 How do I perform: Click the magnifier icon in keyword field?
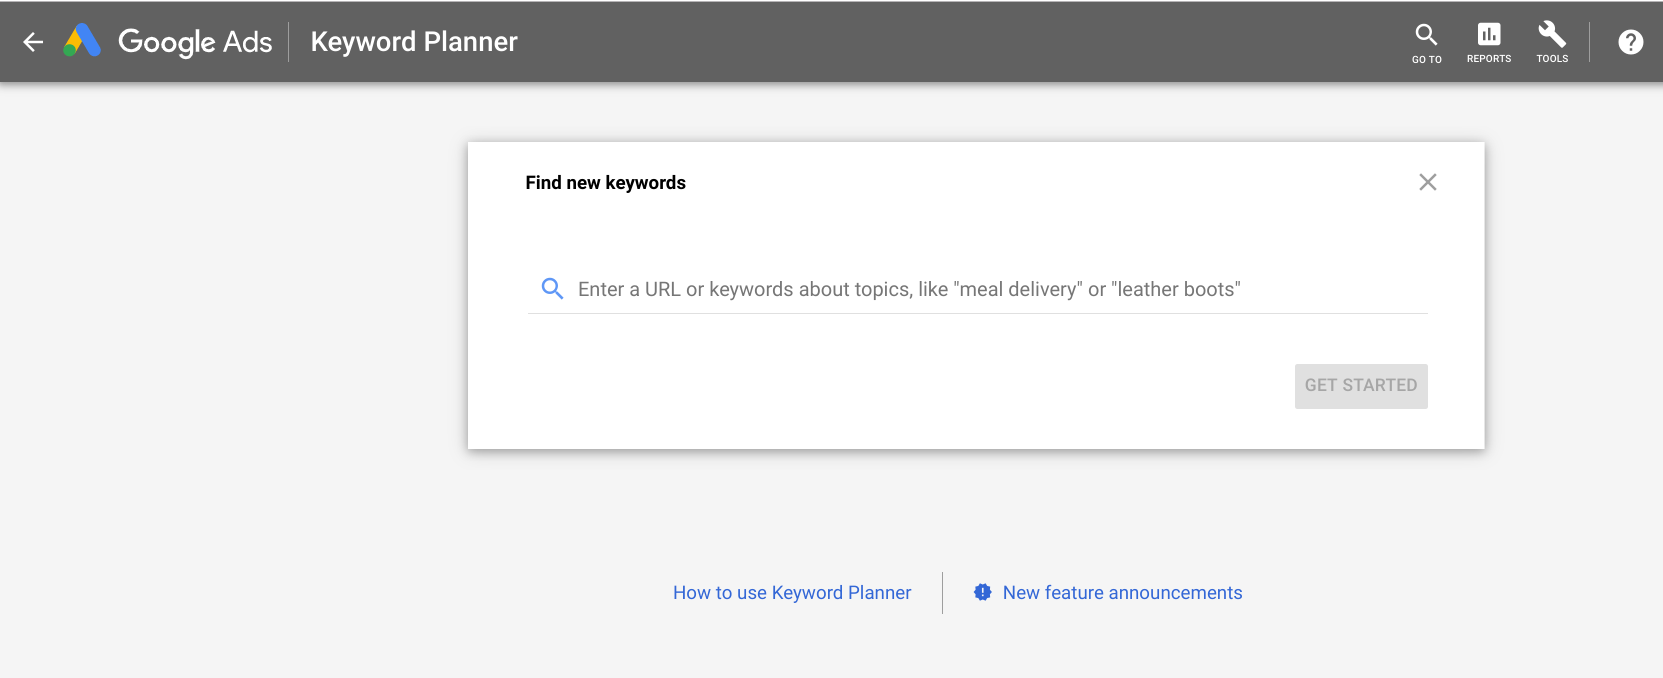click(x=552, y=289)
